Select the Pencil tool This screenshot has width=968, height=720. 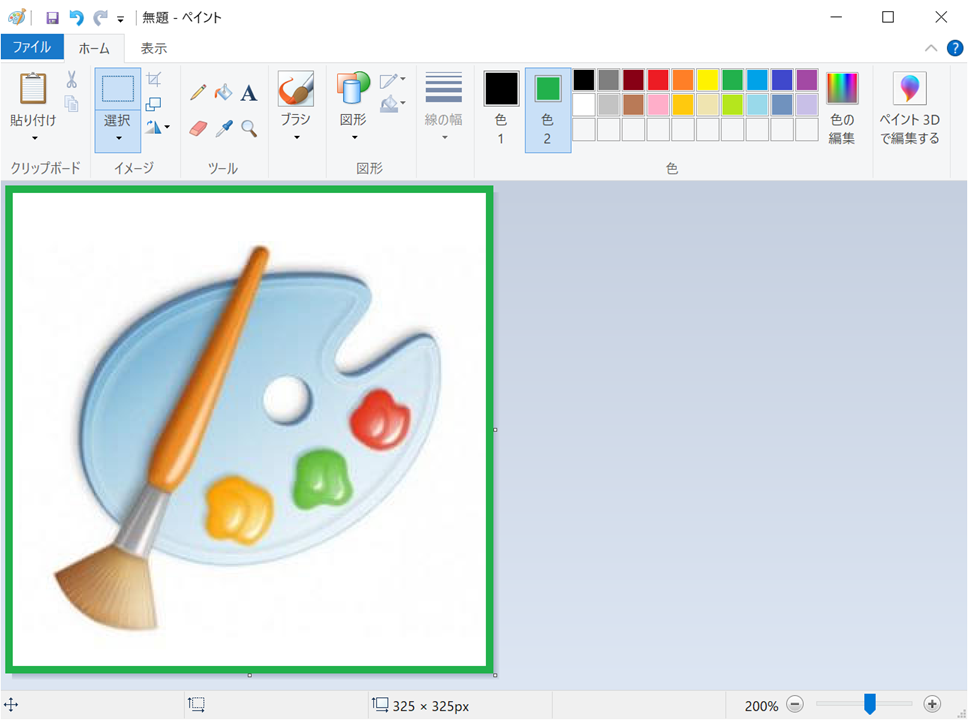198,93
